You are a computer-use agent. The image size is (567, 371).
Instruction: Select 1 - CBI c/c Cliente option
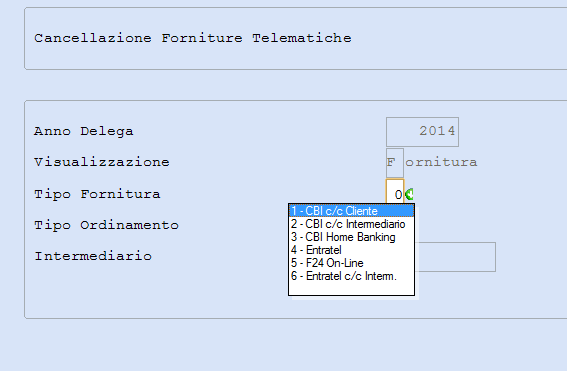(x=351, y=211)
